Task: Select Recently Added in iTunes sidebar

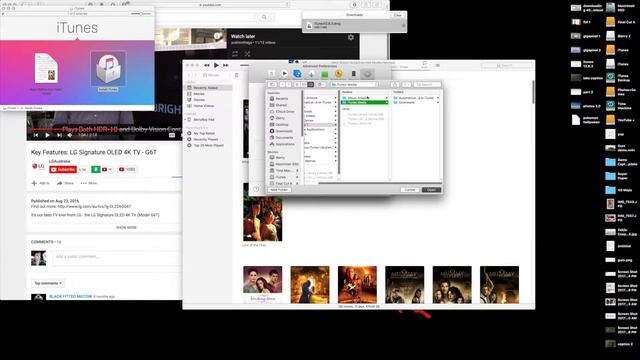Action: pos(209,88)
